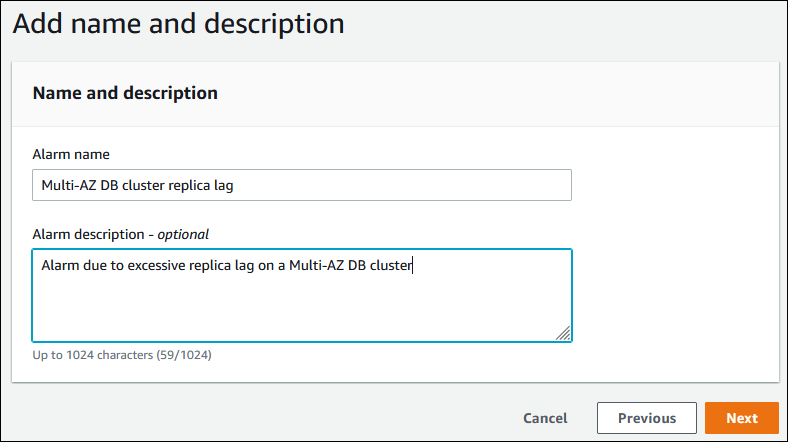
Task: Proceed with the orange Next button
Action: pos(741,418)
